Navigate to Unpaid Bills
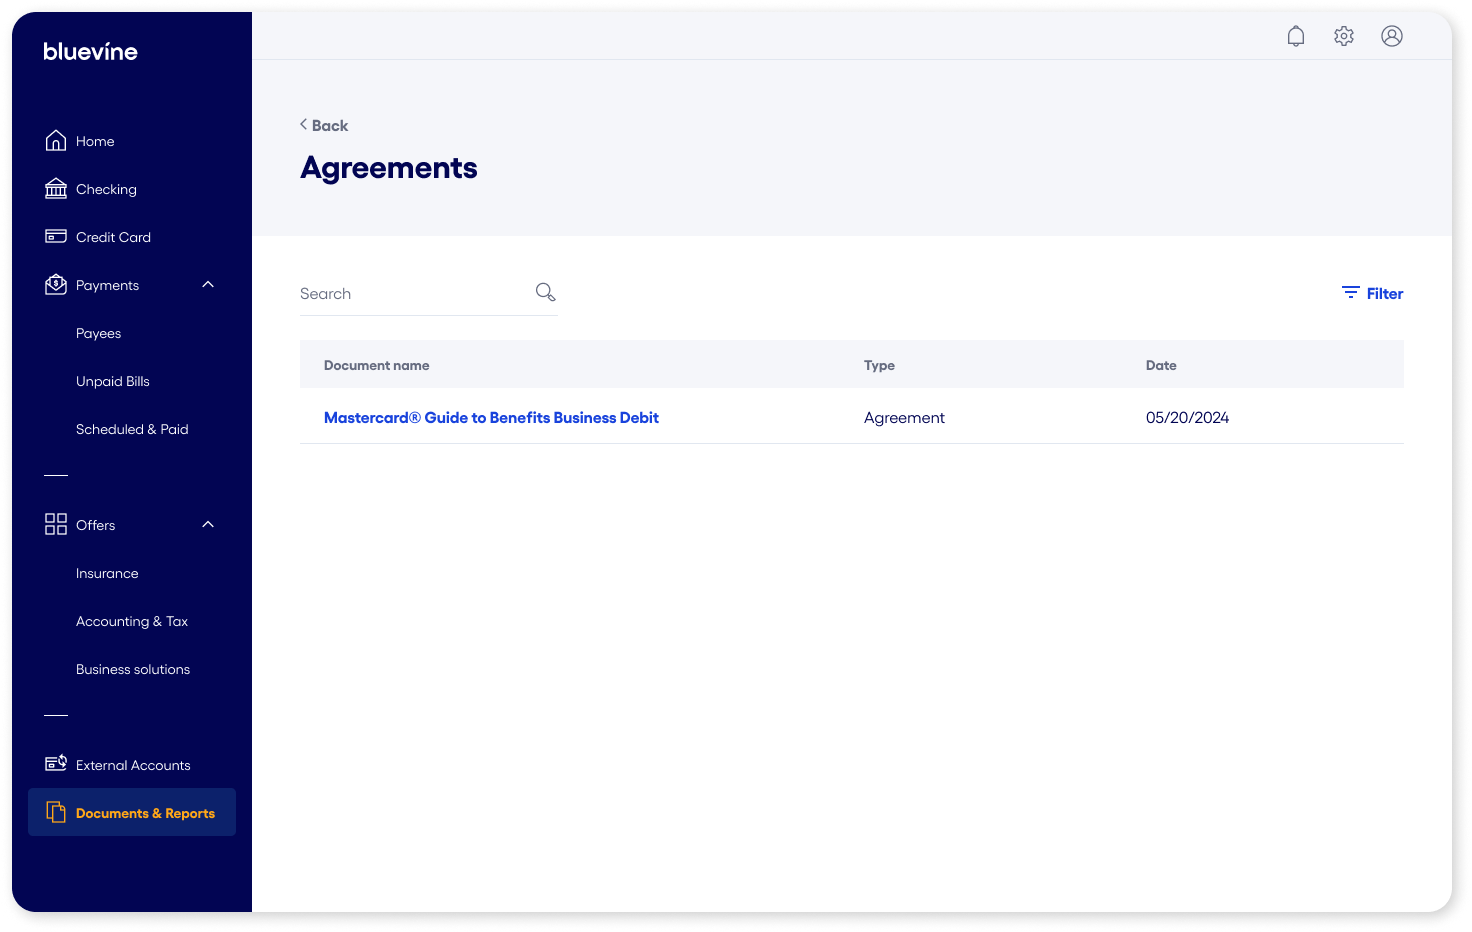The width and height of the screenshot is (1472, 932). click(x=112, y=381)
